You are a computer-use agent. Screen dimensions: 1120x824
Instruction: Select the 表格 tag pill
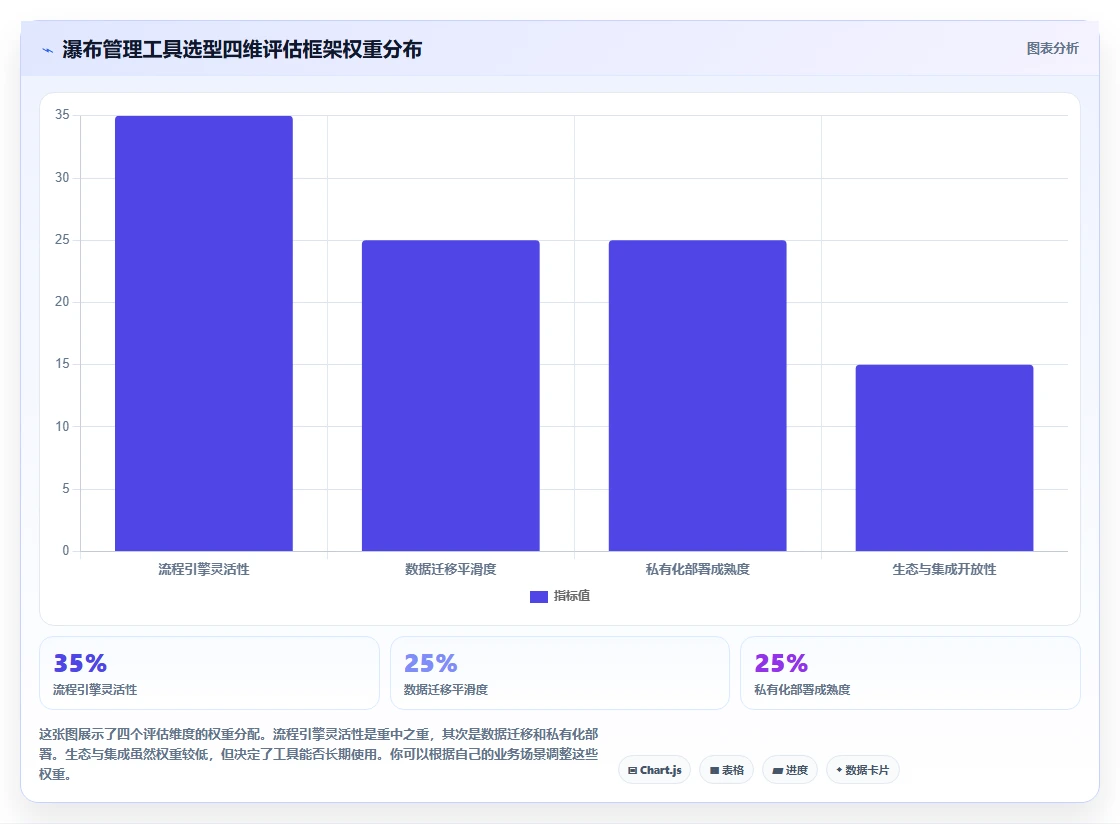click(x=726, y=770)
